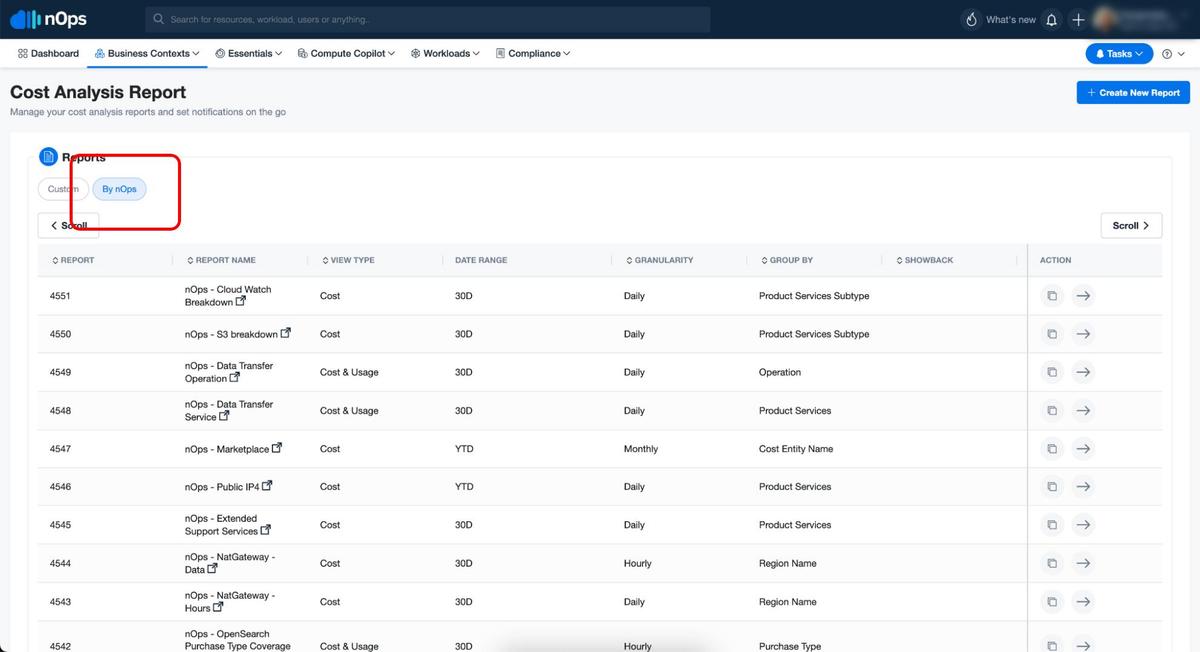Duplicate the S3 breakdown report 4550

1051,334
